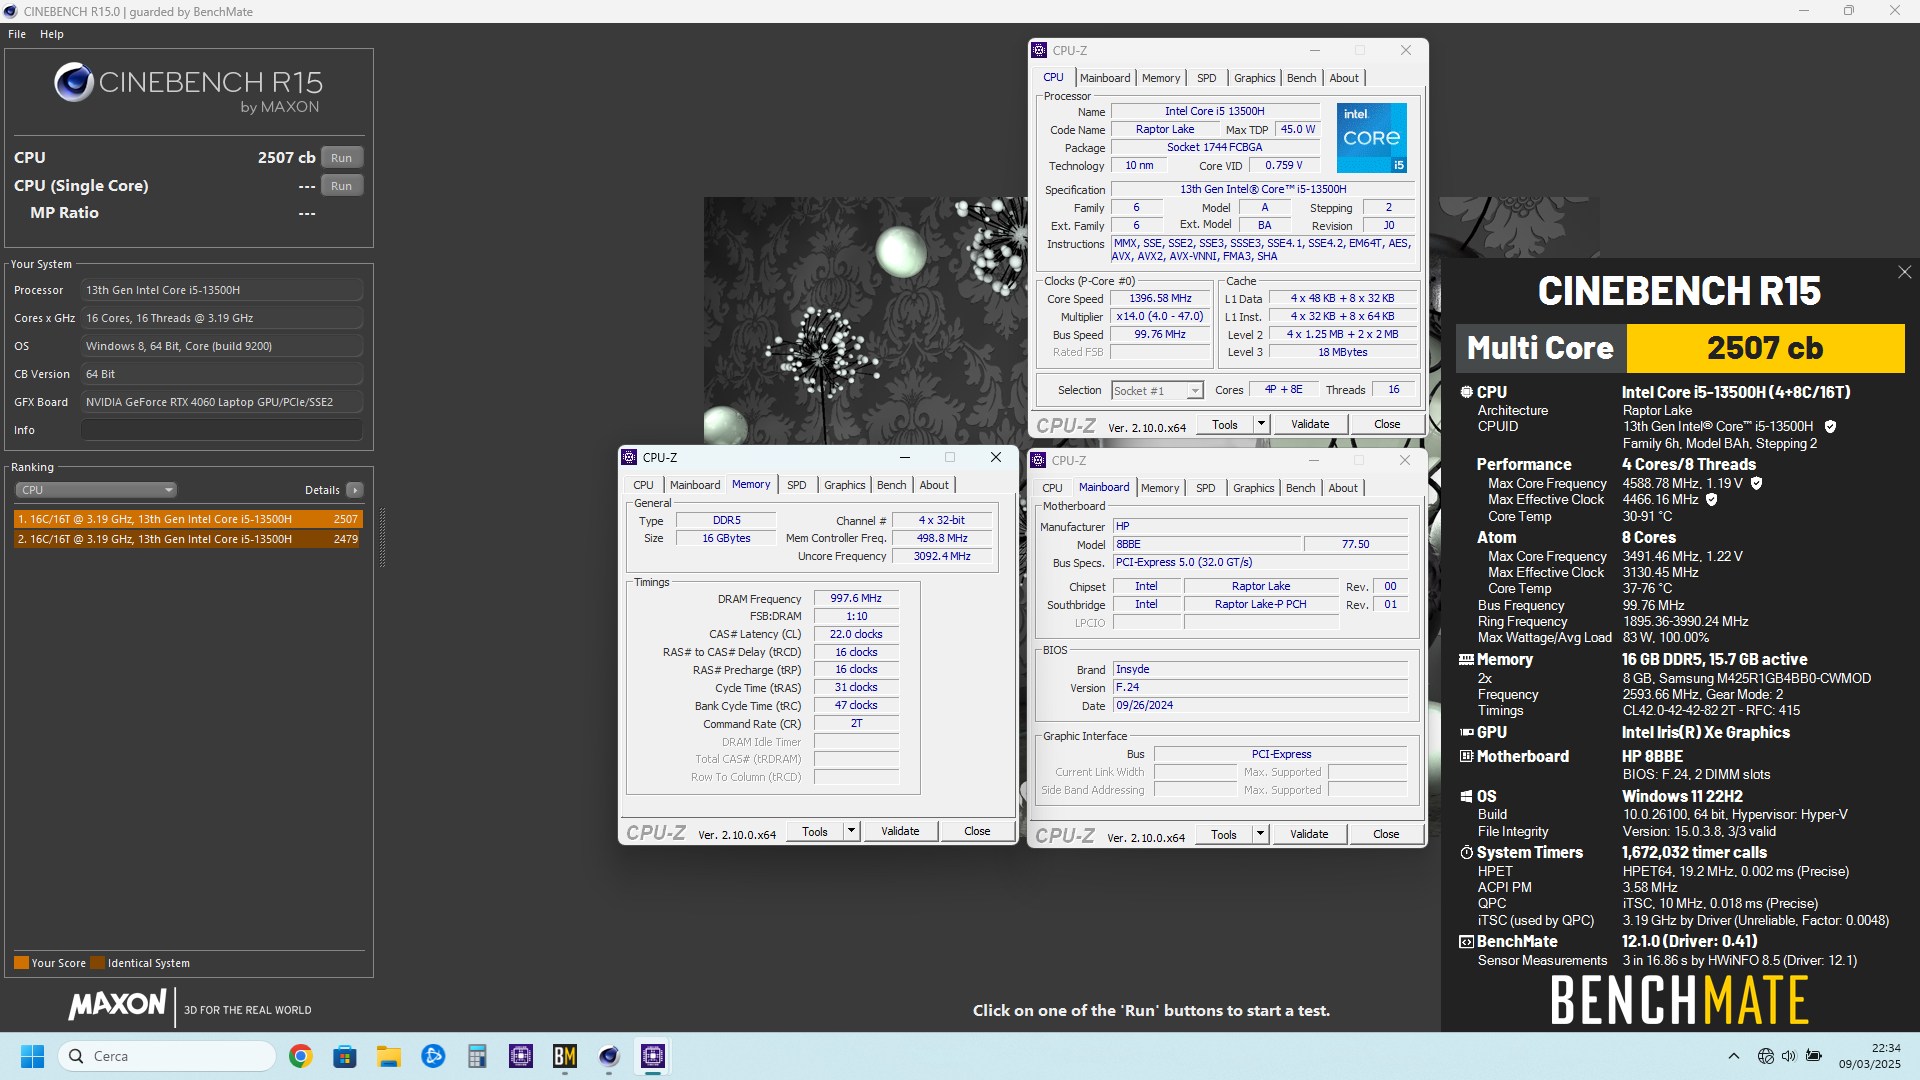Open Cinebench taskbar icon
Image resolution: width=1920 pixels, height=1080 pixels.
coord(609,1056)
